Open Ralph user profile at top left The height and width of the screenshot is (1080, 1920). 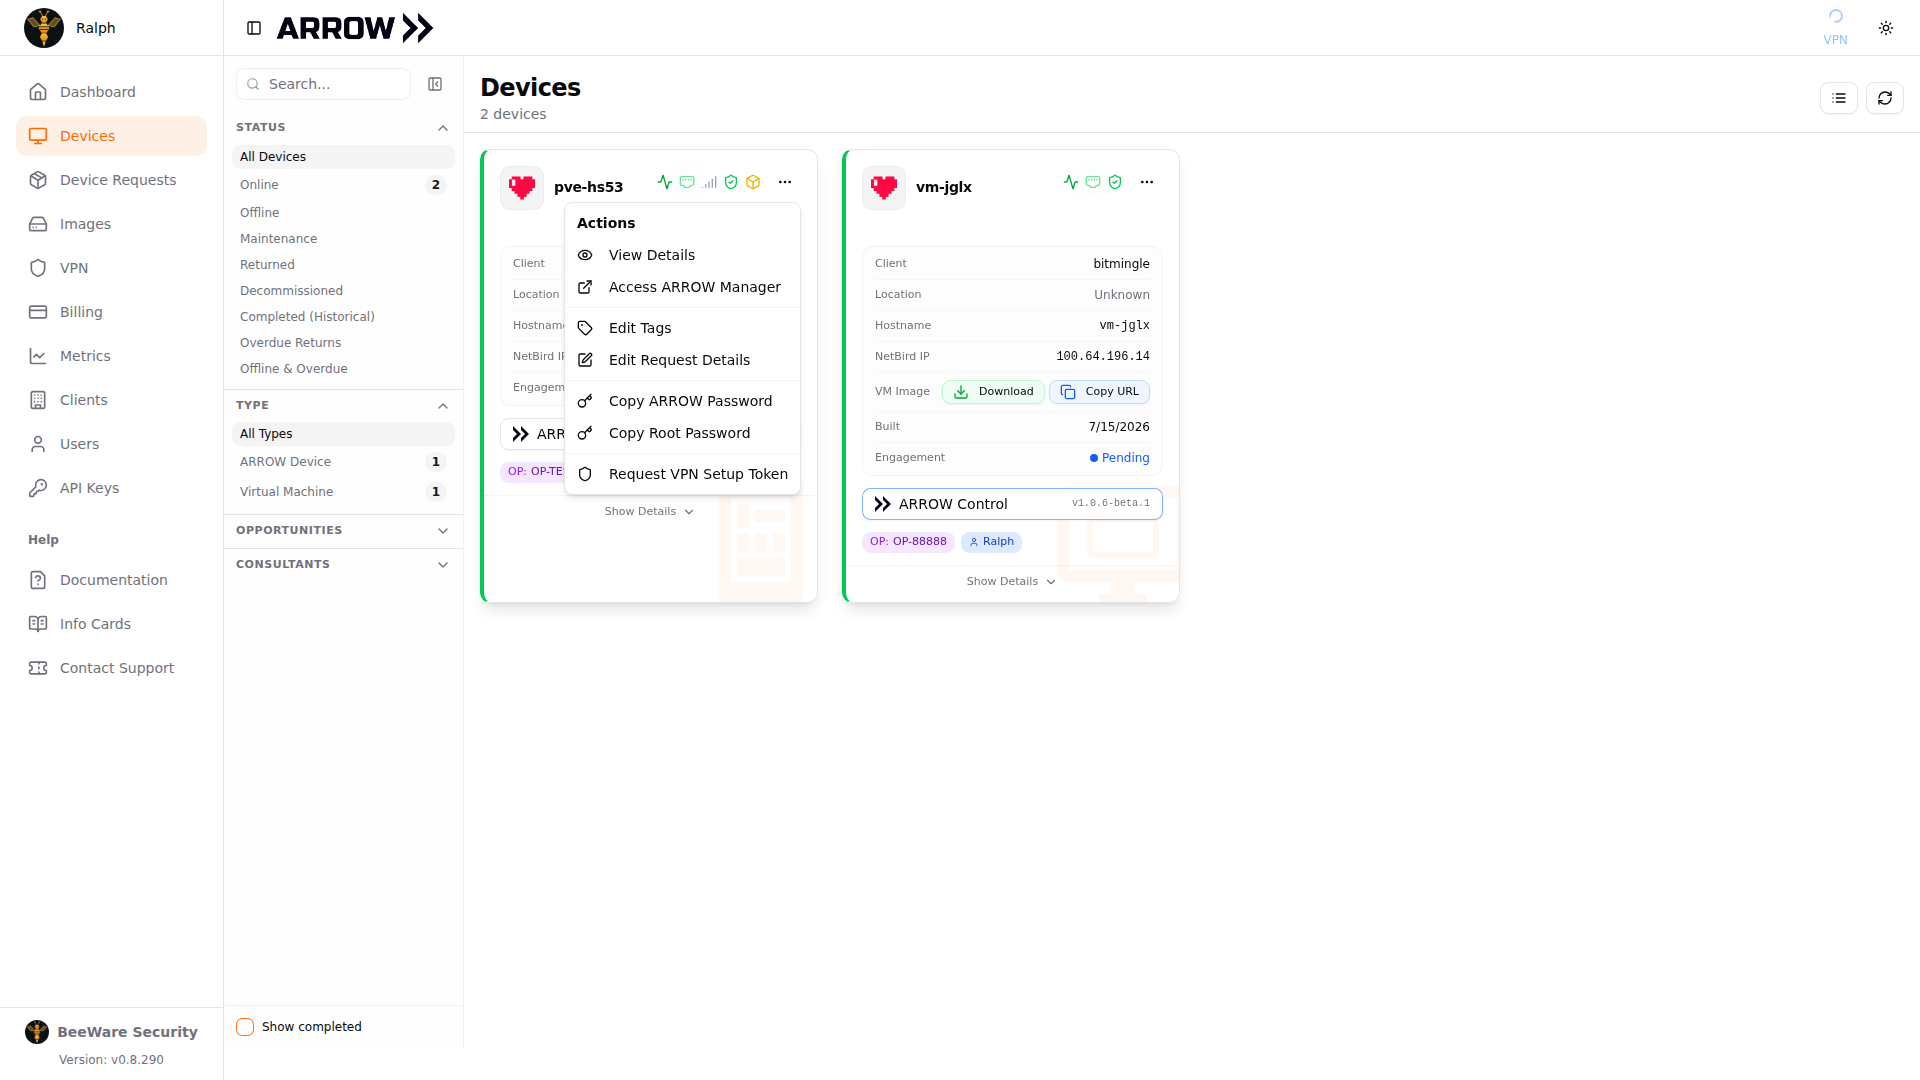(x=70, y=28)
